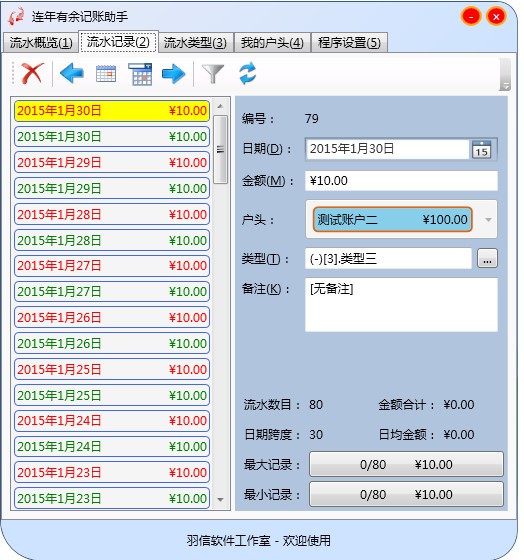Open the 我的户头(4) tab

coord(272,43)
